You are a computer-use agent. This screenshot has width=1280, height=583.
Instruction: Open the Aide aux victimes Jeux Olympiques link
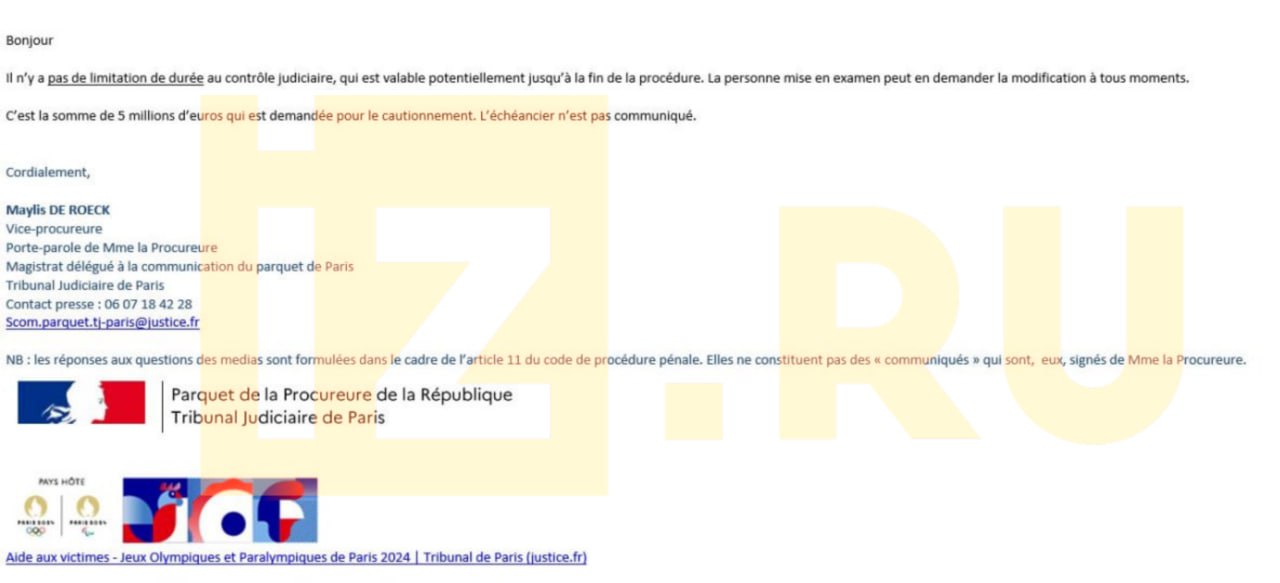pos(296,557)
